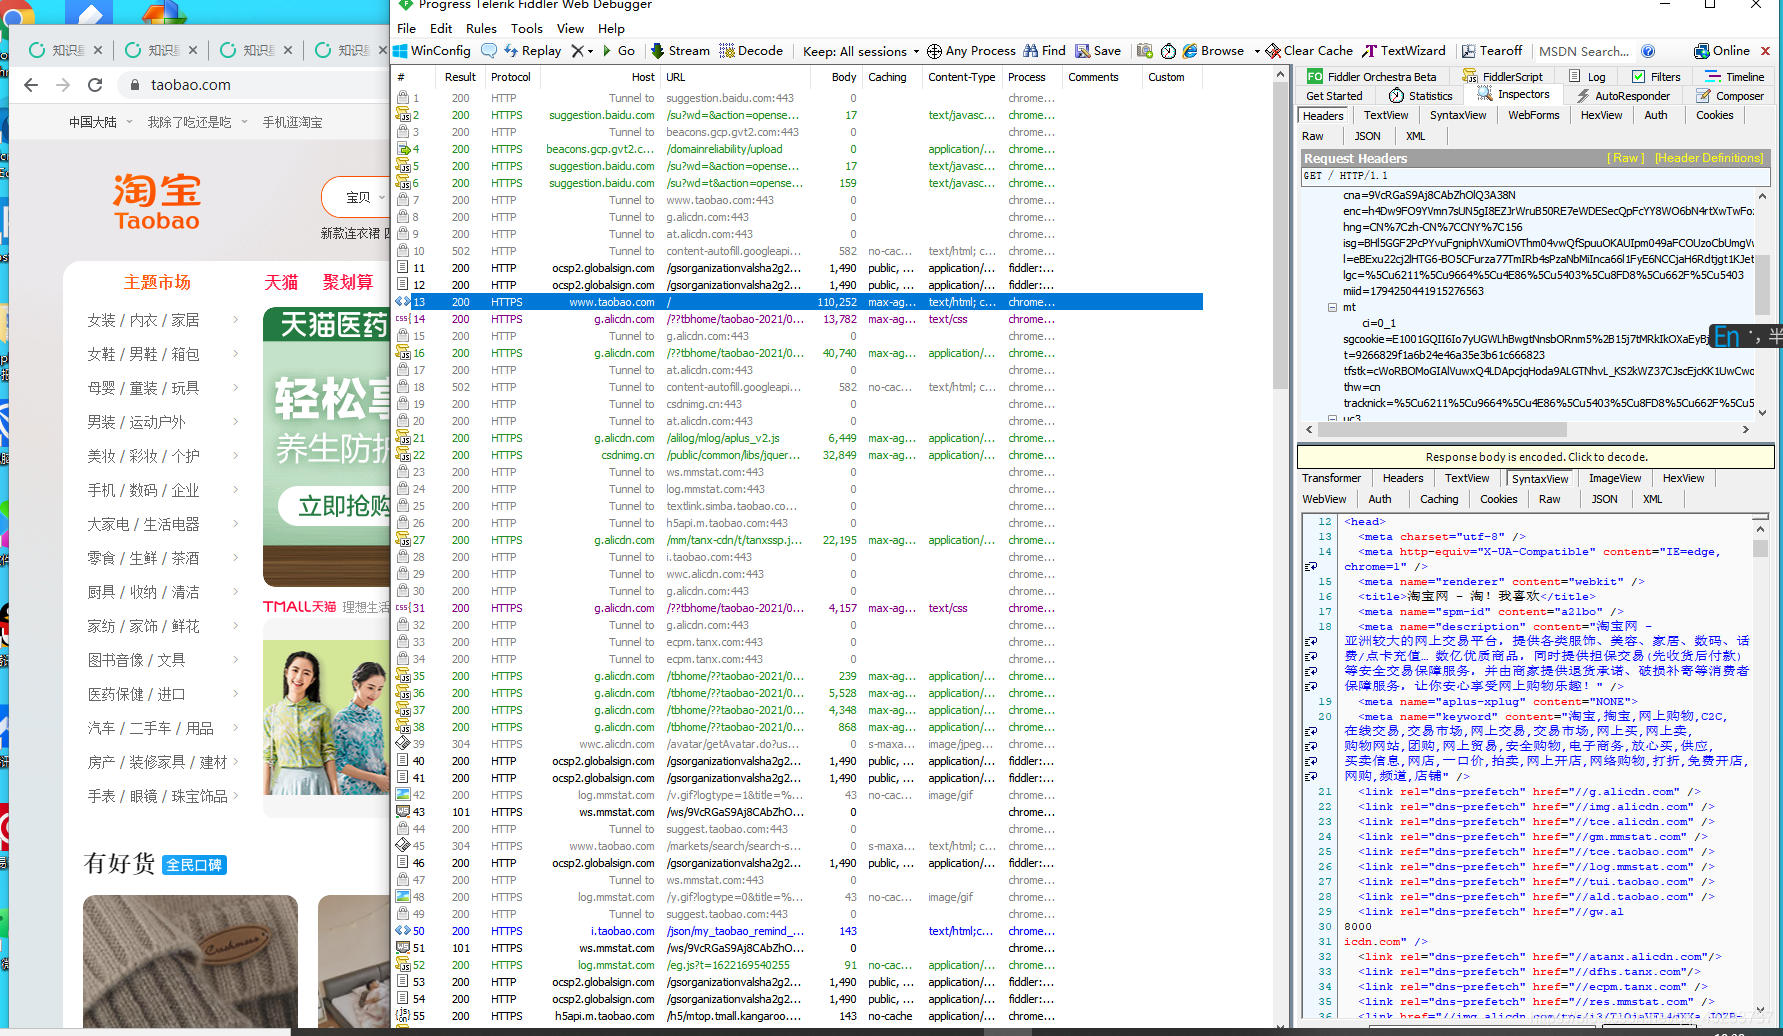Click the scroll-up arrow of the session list

coord(1280,75)
